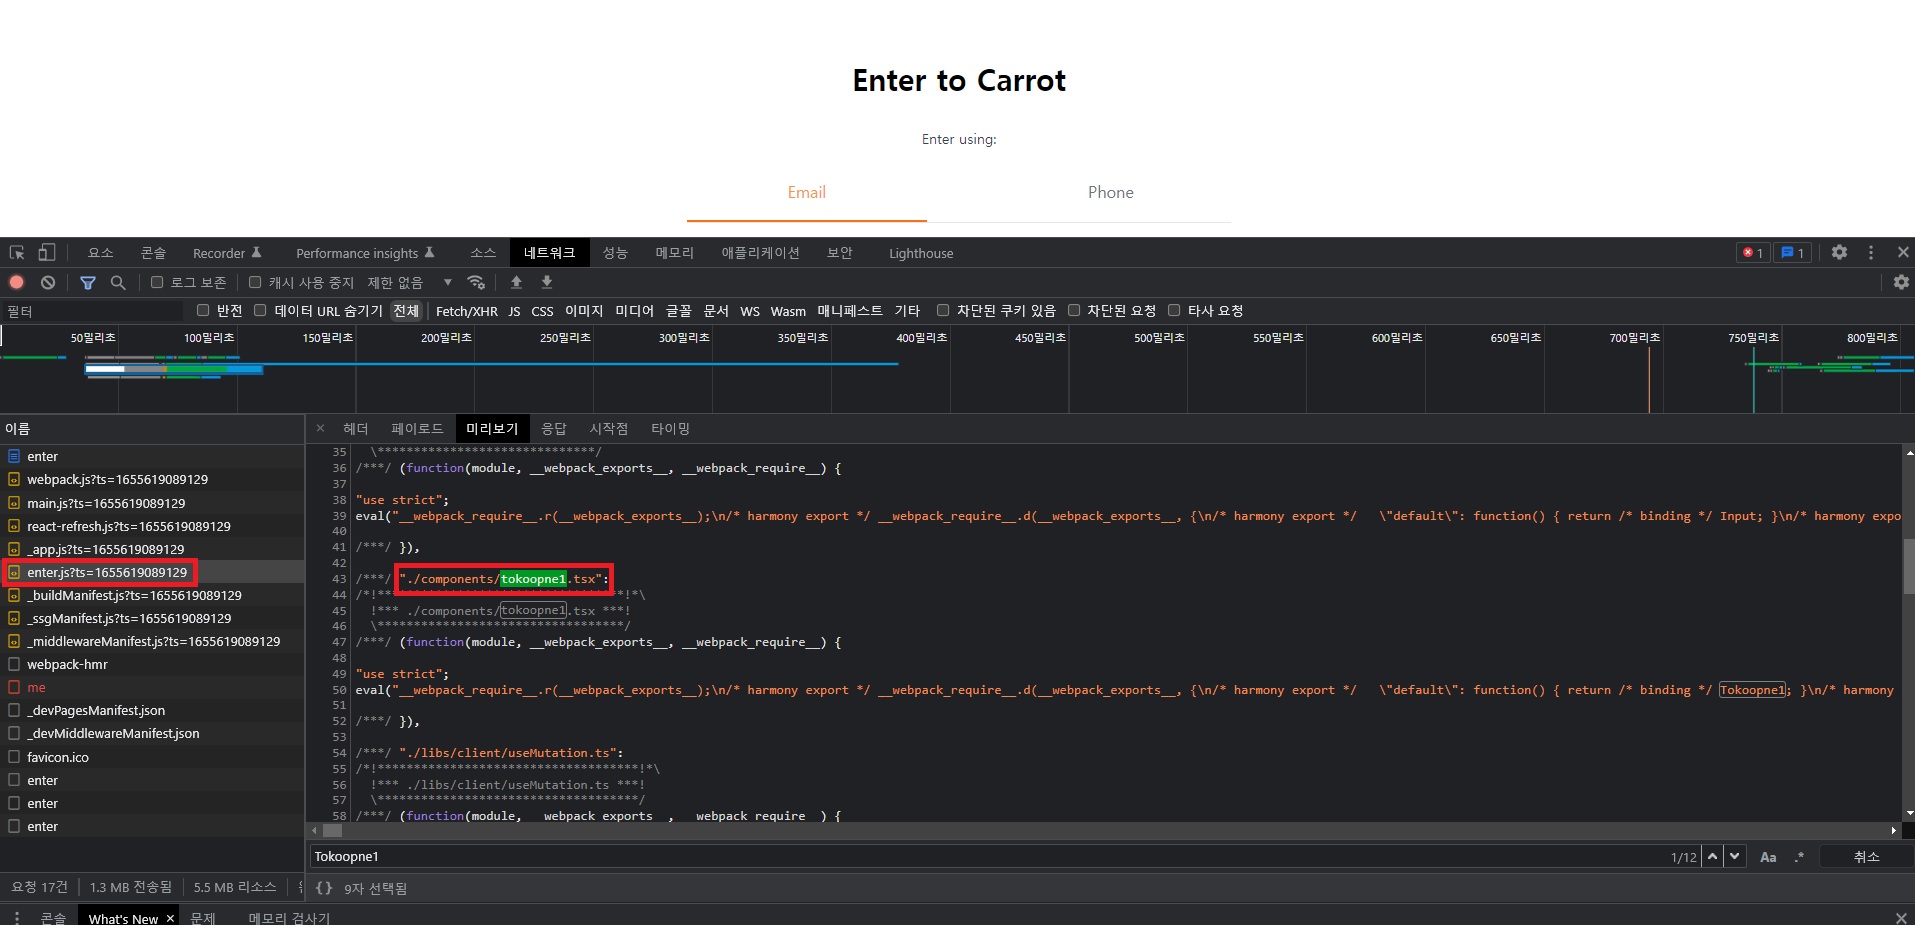1915x925 pixels.
Task: Select the inspect element tool
Action: tap(16, 252)
